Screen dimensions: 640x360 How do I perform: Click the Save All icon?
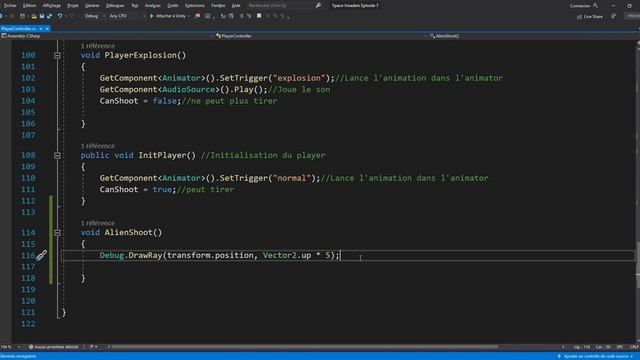click(x=49, y=16)
